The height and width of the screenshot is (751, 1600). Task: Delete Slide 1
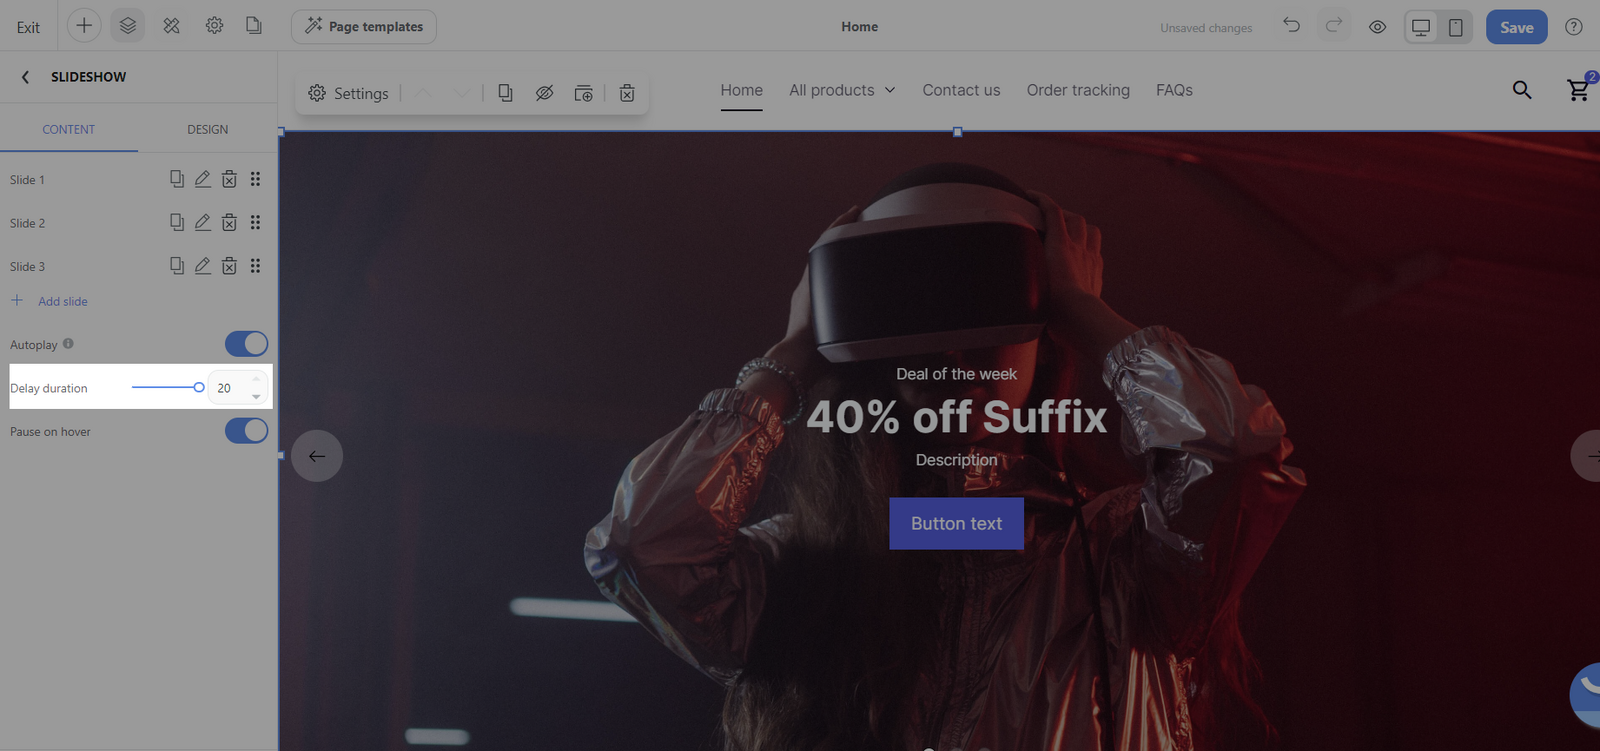tap(229, 179)
